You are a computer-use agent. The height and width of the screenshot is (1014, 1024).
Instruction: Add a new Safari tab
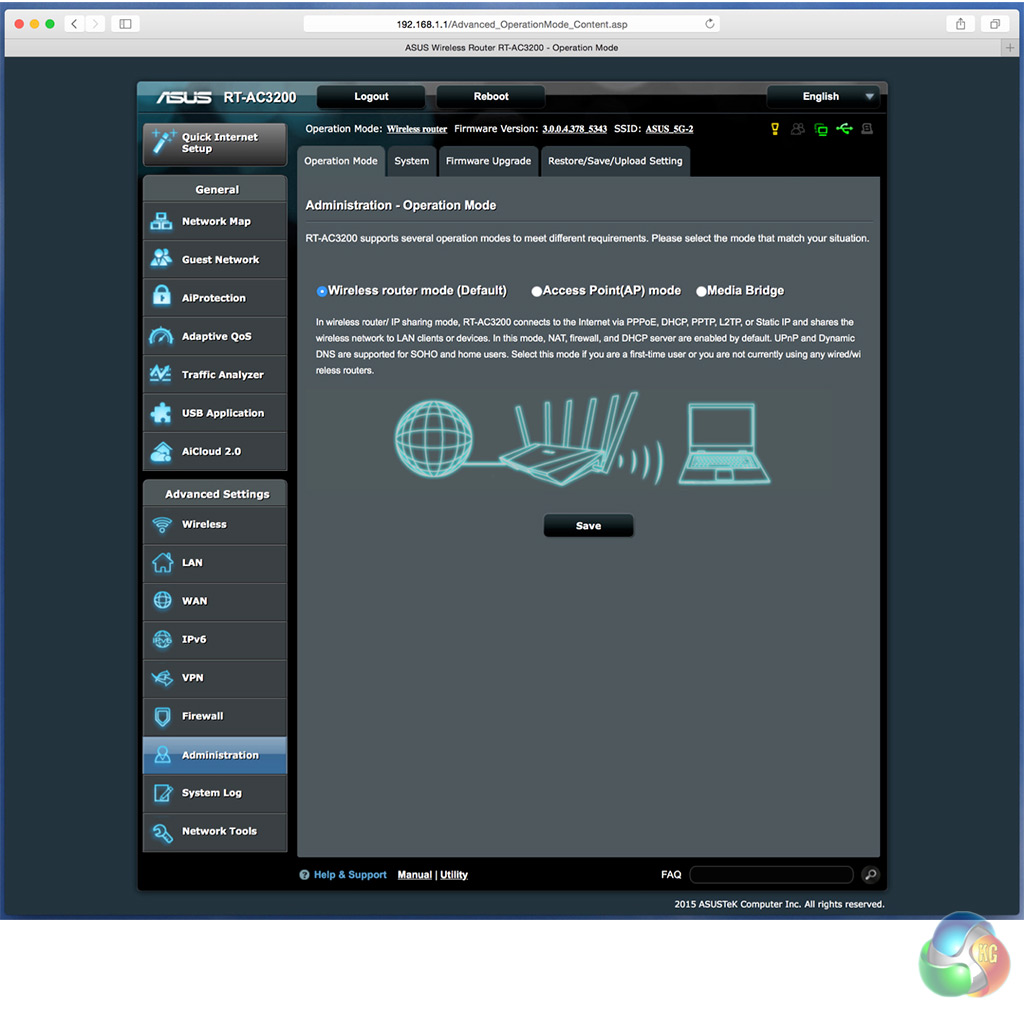(1010, 48)
